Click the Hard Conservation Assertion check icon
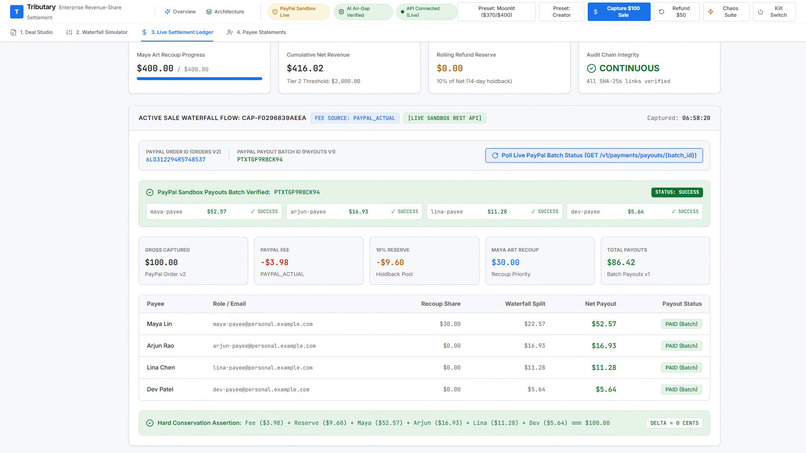This screenshot has width=806, height=453. tap(150, 423)
